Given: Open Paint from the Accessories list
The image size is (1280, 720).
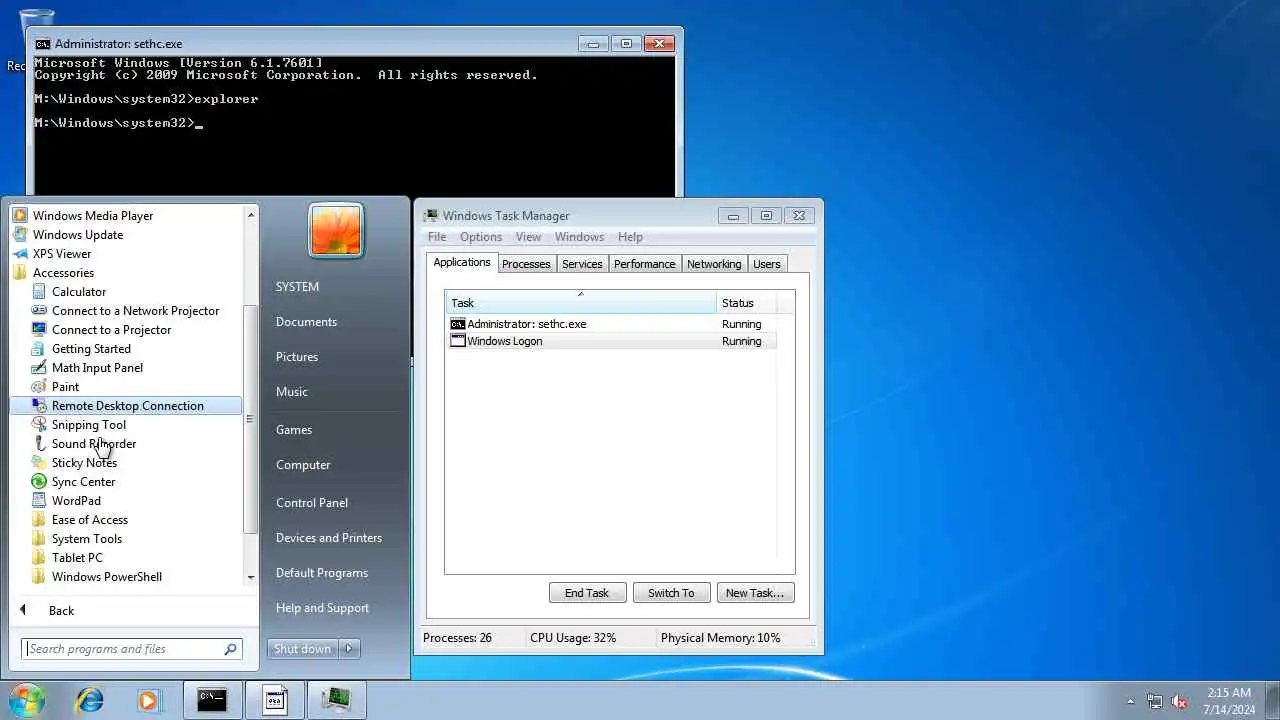Looking at the screenshot, I should [65, 386].
